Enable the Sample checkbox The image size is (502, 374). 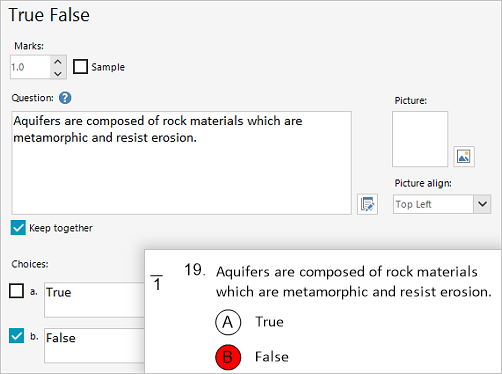(80, 67)
